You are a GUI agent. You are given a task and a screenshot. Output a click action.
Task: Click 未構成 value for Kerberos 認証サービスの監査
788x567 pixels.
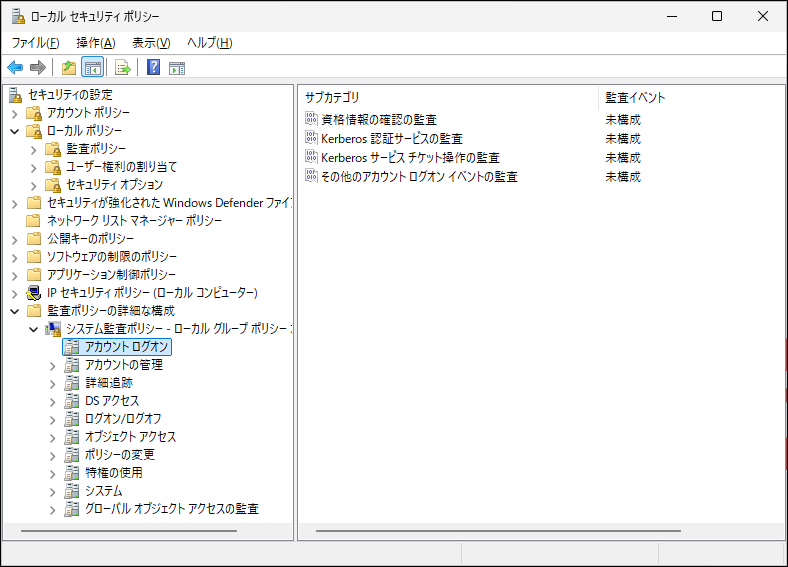coord(623,139)
